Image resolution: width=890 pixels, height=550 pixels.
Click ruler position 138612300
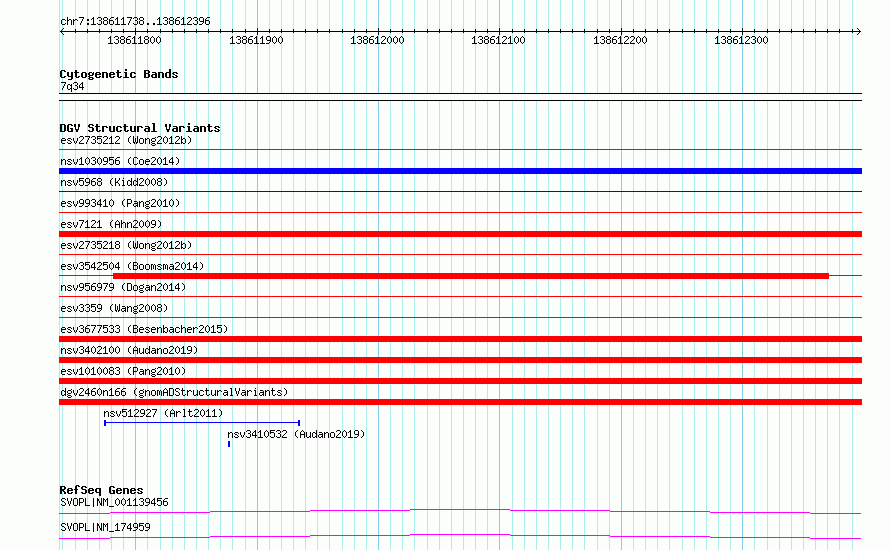tap(741, 40)
